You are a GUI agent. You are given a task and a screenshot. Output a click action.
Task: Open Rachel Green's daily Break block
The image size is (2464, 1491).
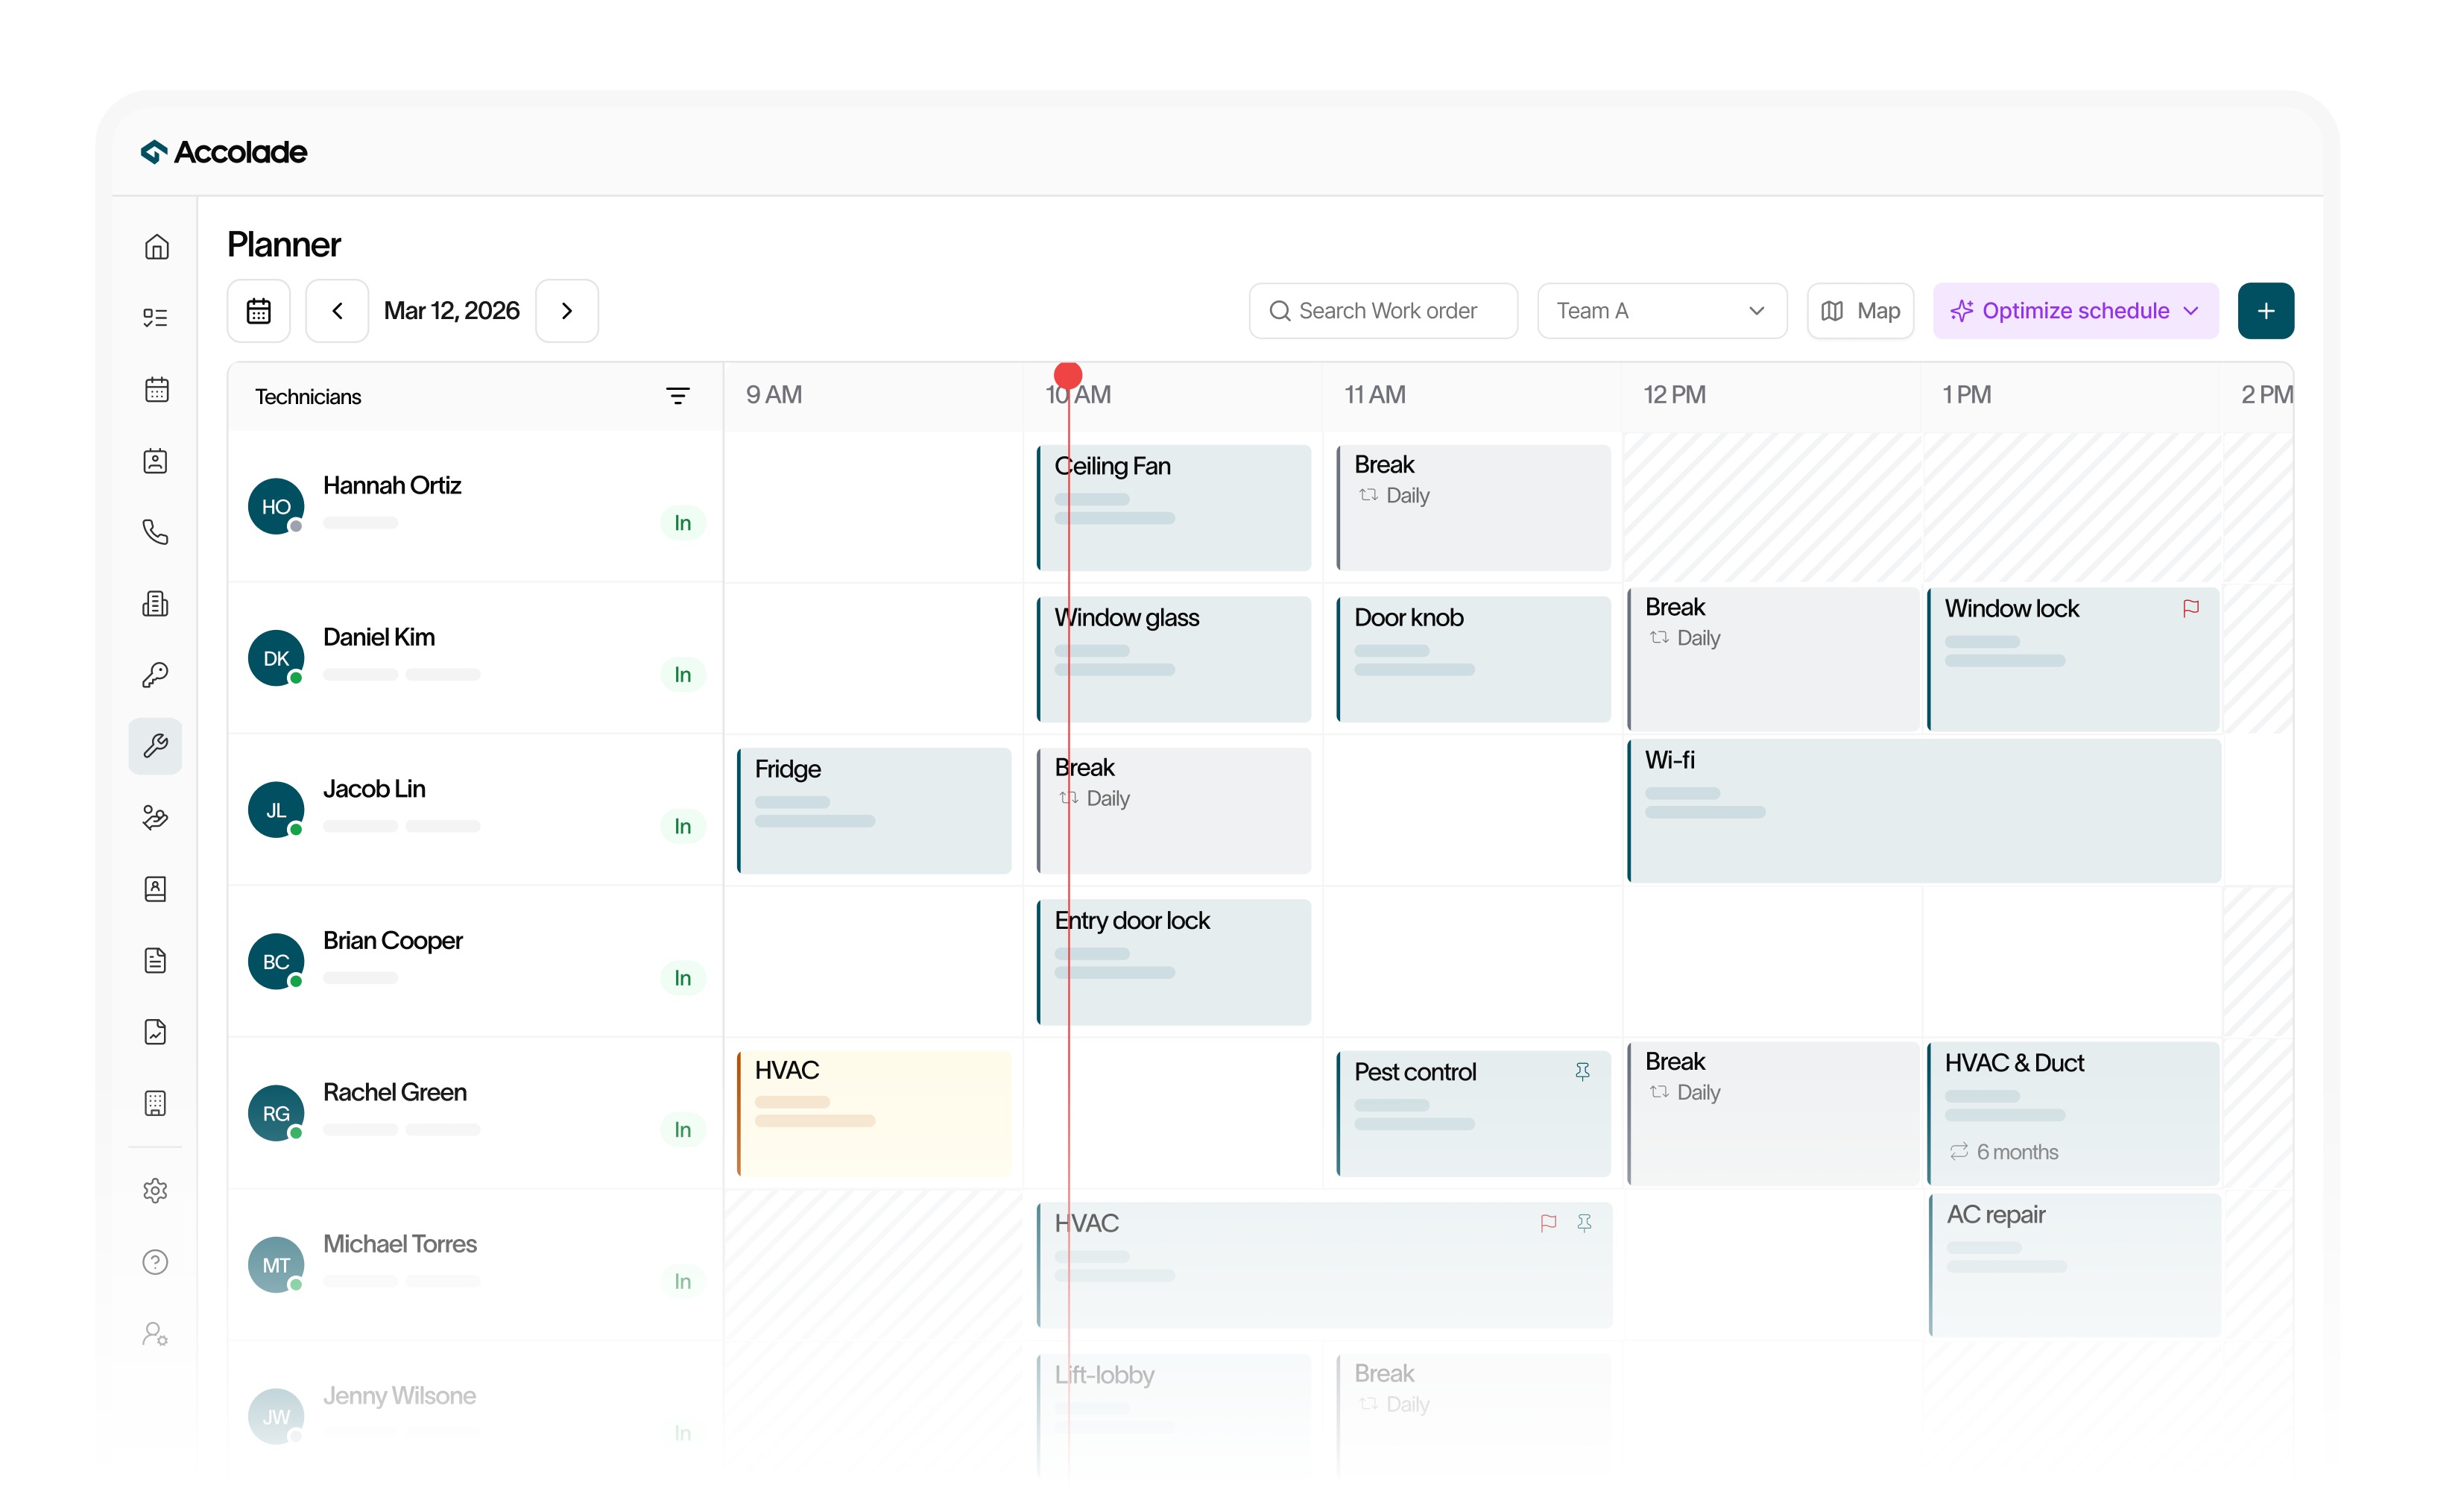(1774, 1113)
